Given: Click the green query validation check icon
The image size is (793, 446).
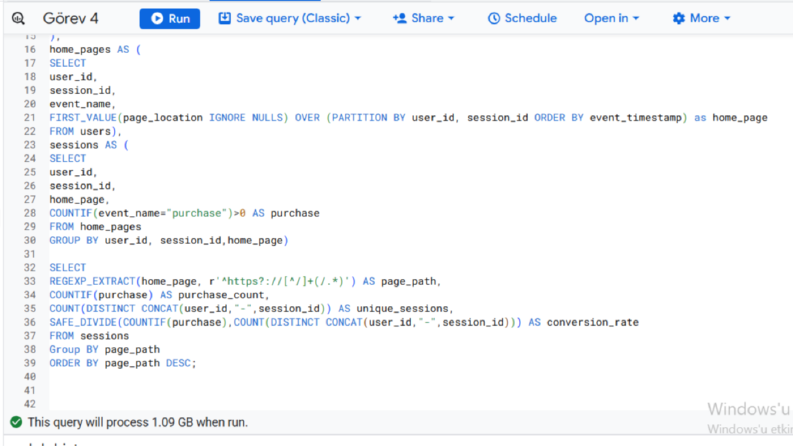Looking at the screenshot, I should [x=16, y=422].
